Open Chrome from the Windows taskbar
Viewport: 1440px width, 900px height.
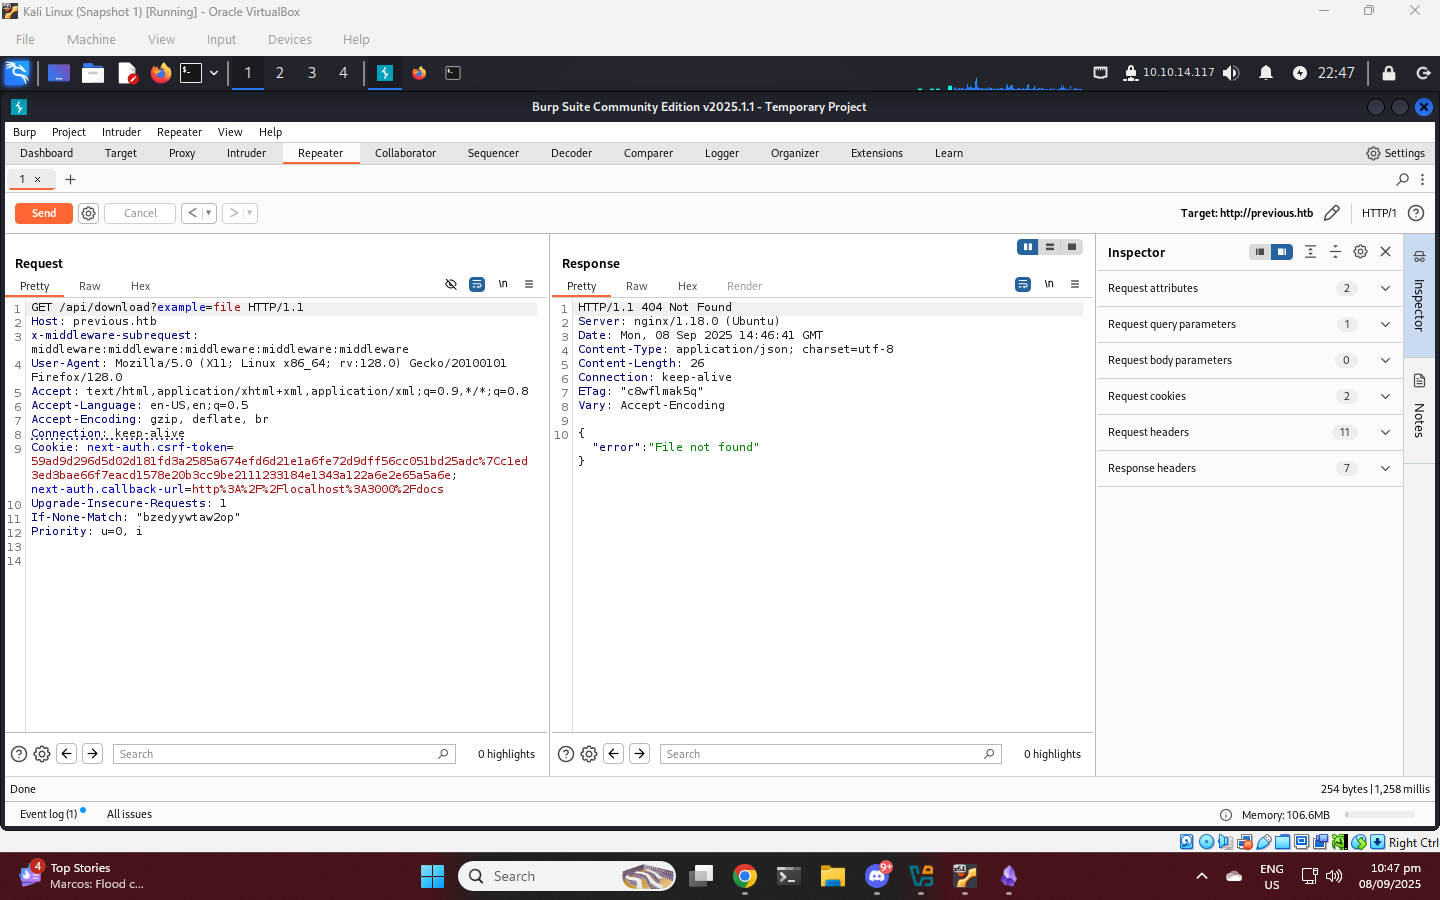coord(745,877)
